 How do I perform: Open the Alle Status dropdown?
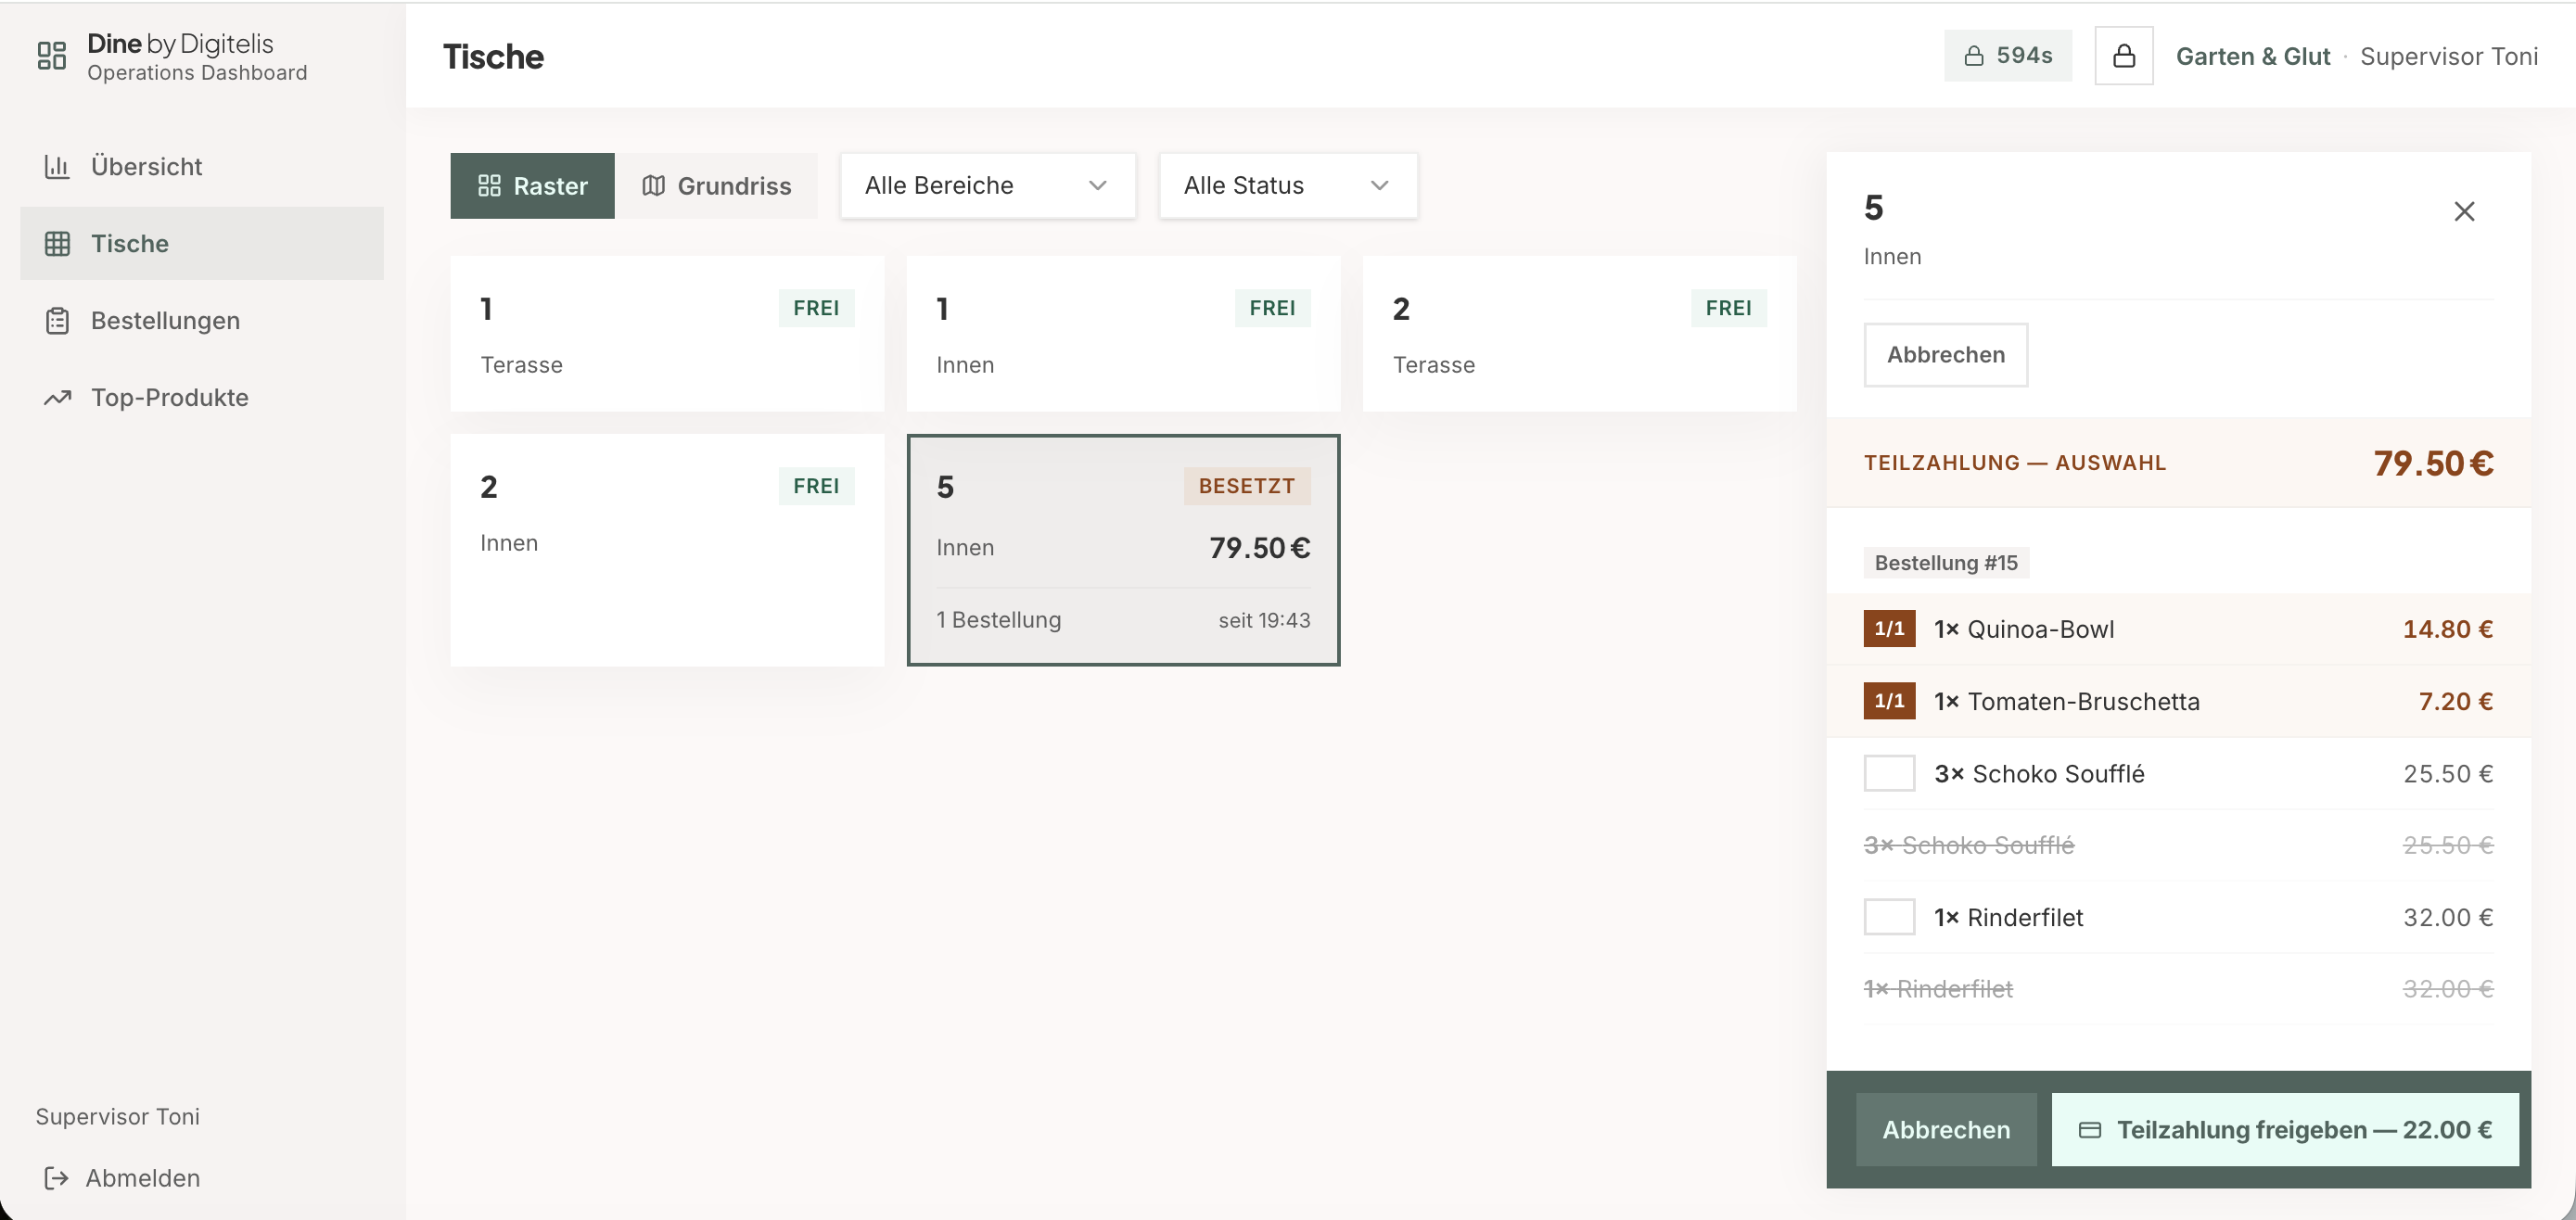click(1288, 186)
